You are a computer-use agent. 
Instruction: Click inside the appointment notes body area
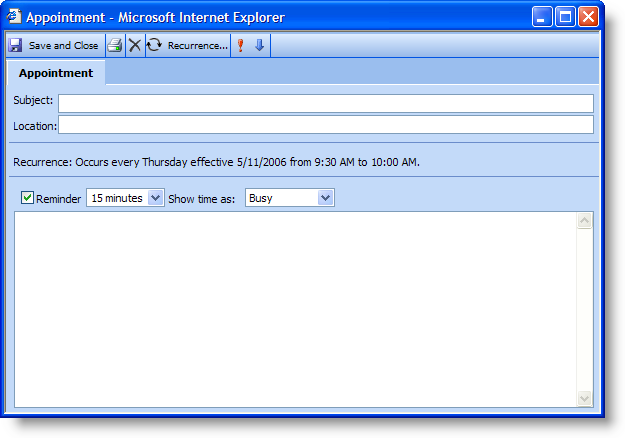click(x=295, y=310)
